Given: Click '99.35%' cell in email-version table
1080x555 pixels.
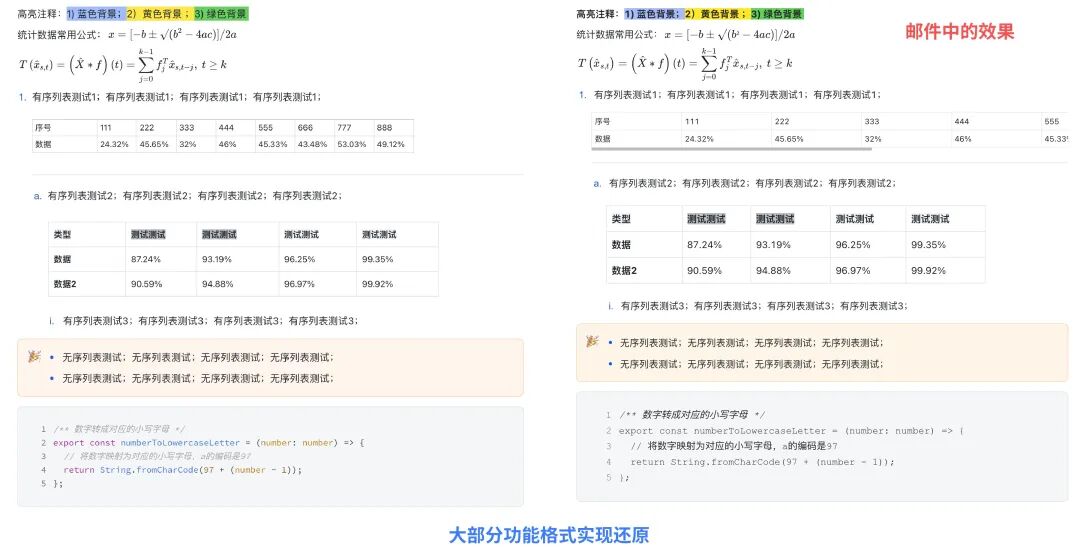Looking at the screenshot, I should 945,244.
